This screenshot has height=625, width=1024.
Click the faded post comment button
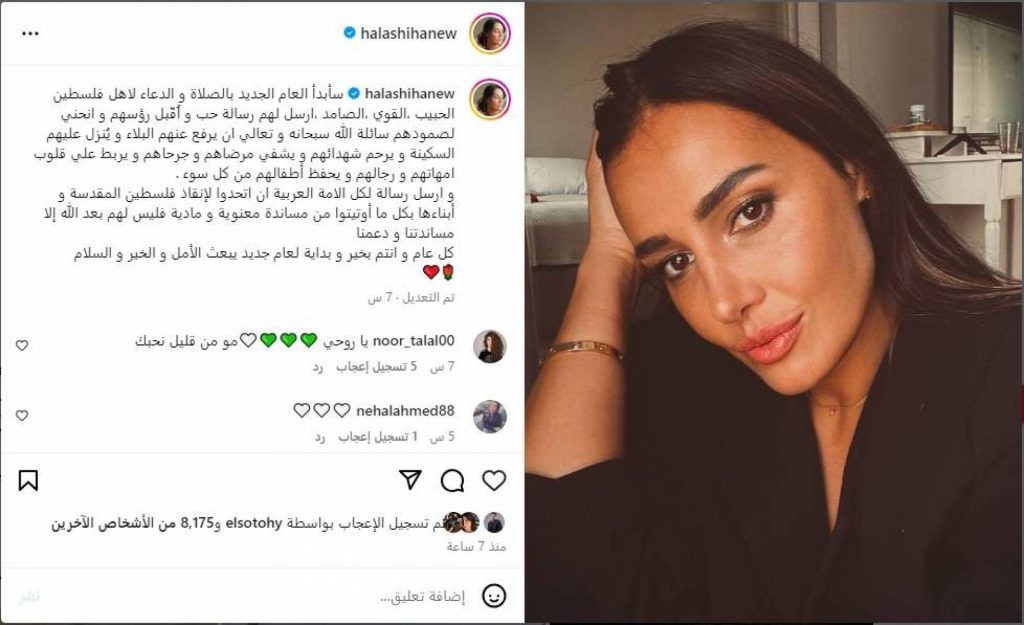point(29,596)
